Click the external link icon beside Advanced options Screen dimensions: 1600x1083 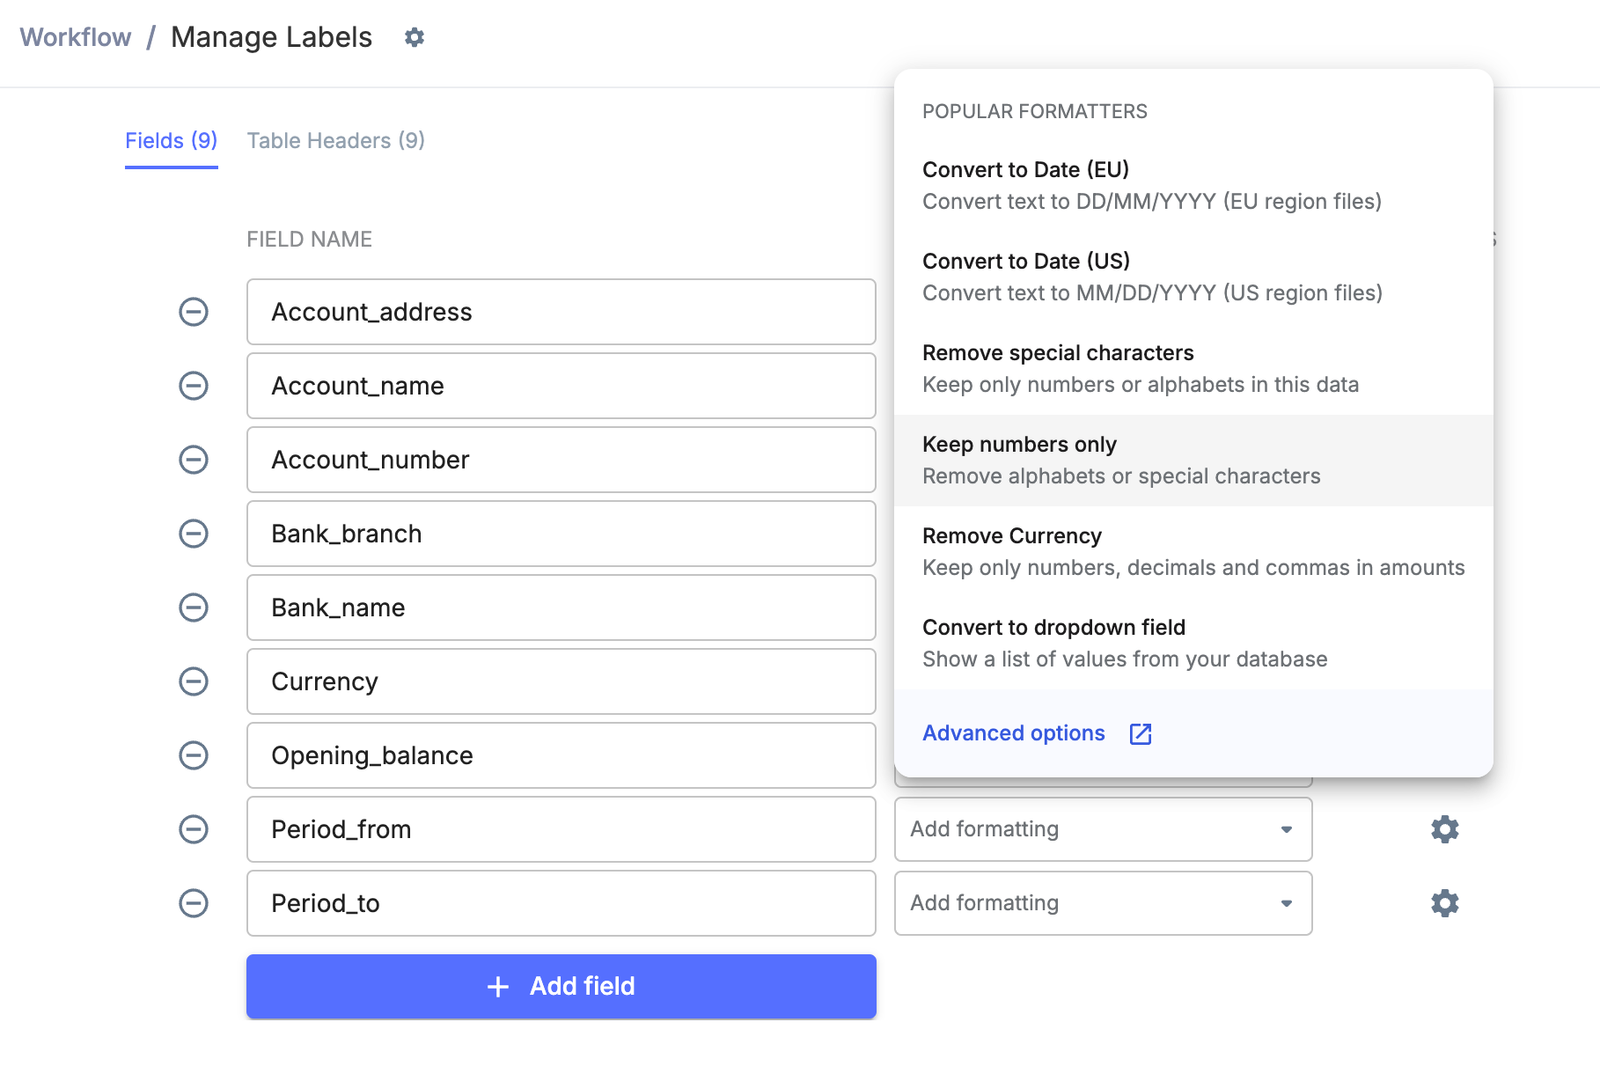[1140, 733]
